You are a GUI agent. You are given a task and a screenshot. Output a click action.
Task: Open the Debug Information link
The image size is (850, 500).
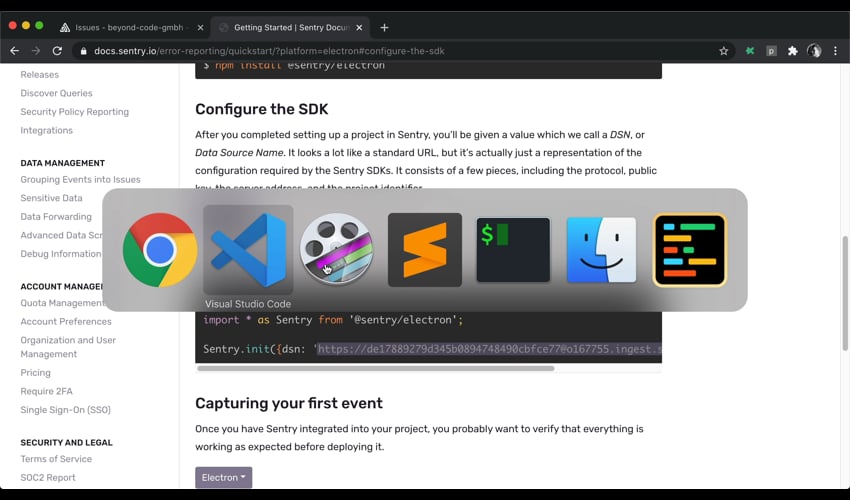click(61, 254)
